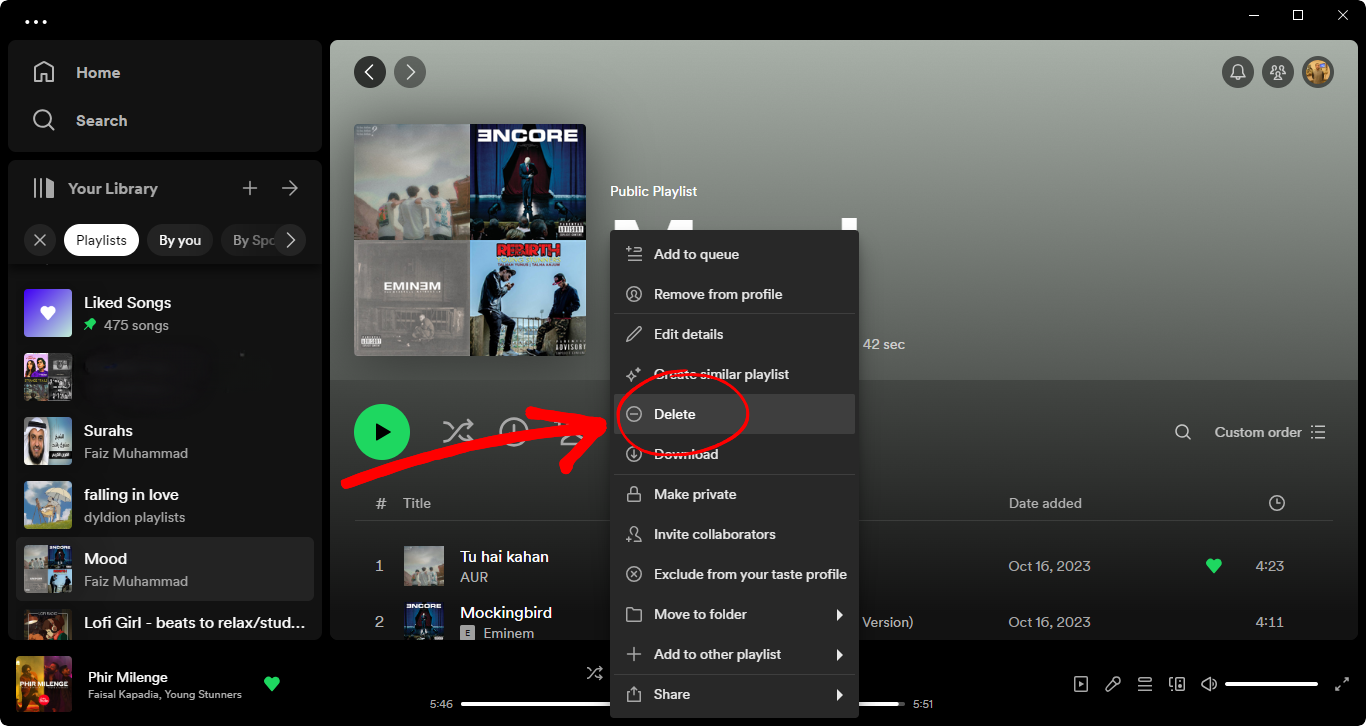Mute with the speaker icon
Screen dimensions: 1366x726
tap(1209, 684)
